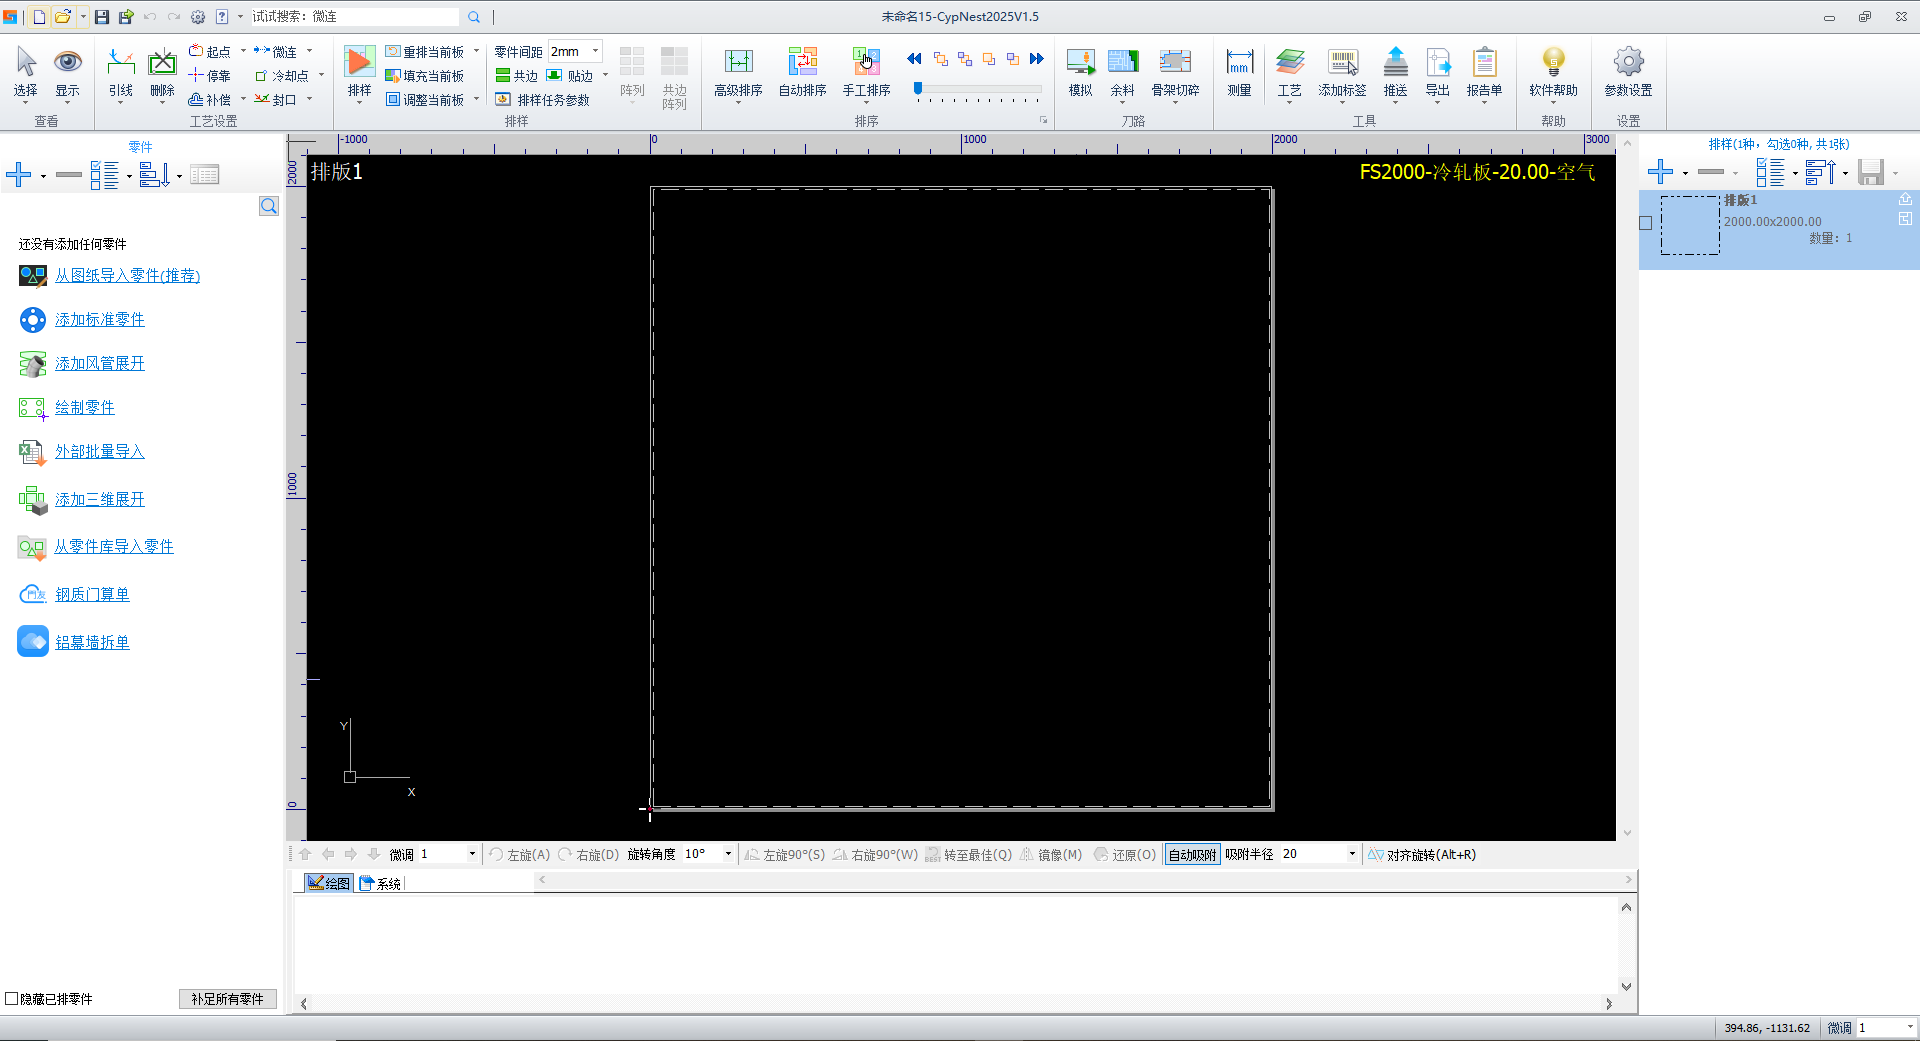Open the 旋转角度 10° dropdown
This screenshot has height=1041, width=1920.
(728, 854)
